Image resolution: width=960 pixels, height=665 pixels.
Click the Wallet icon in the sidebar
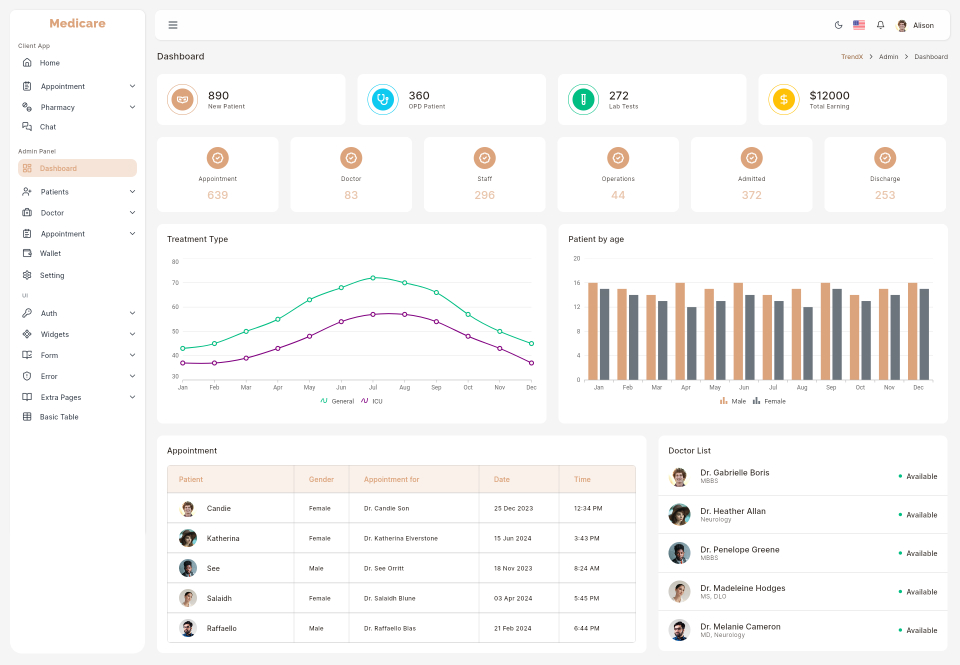click(x=27, y=254)
